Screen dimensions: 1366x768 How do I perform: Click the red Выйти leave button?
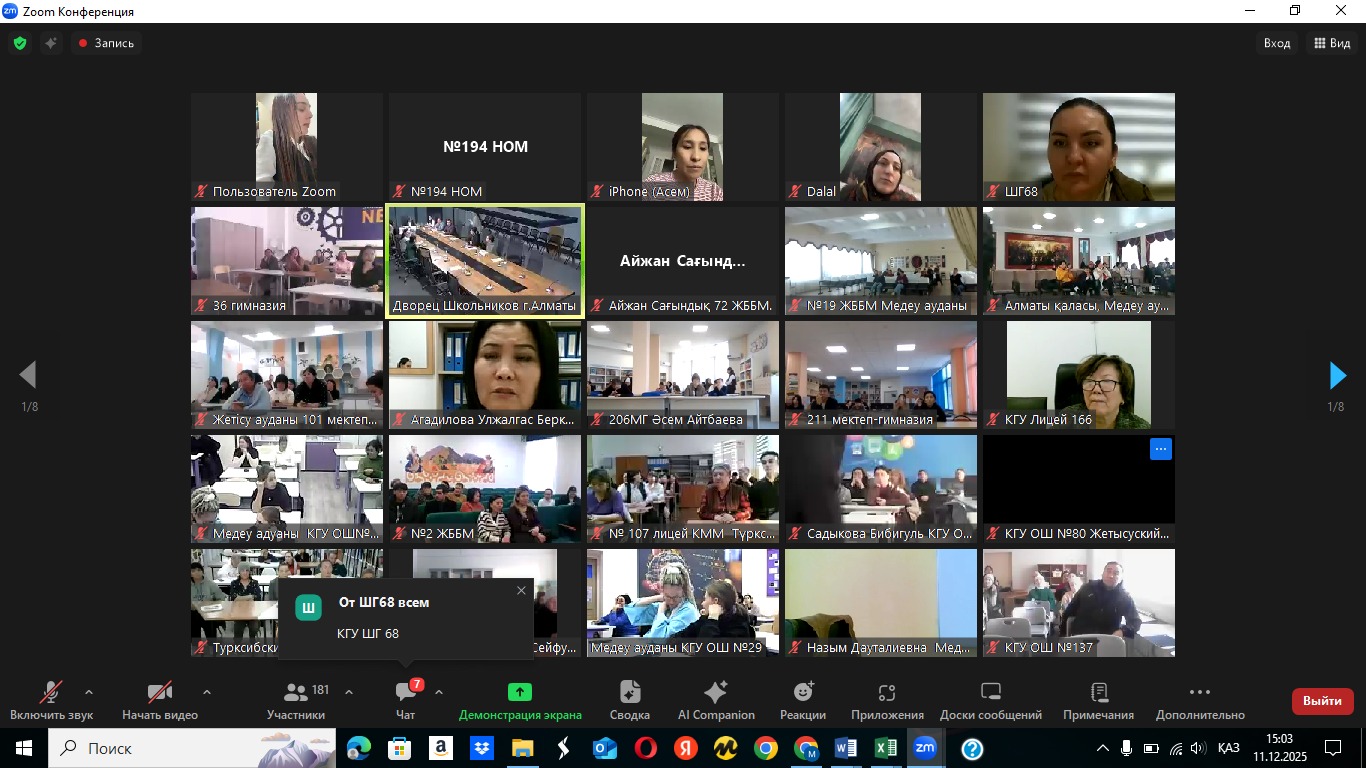tap(1322, 701)
